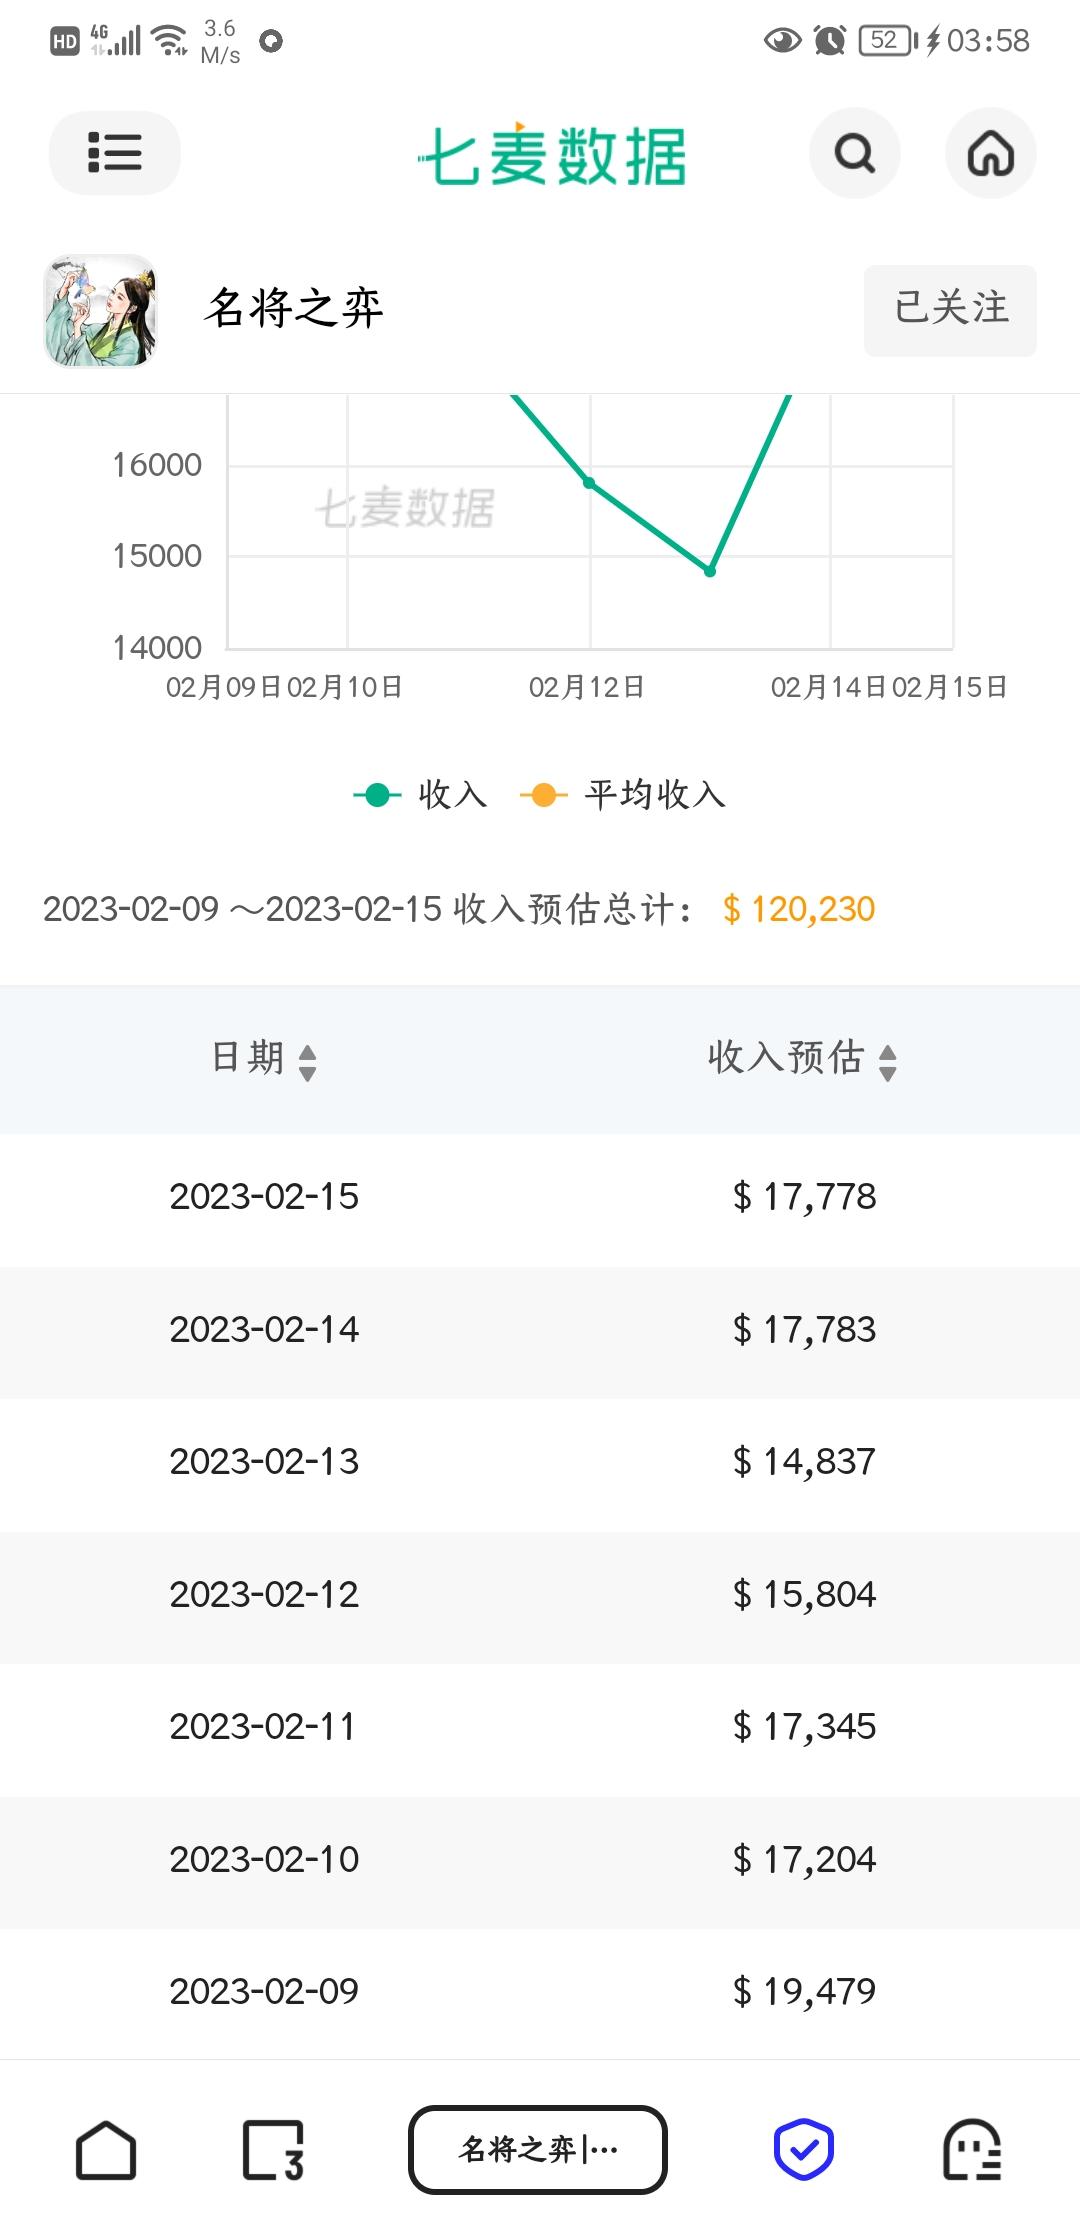Toggle 收入 series in chart legend
1080x2240 pixels.
click(x=420, y=795)
